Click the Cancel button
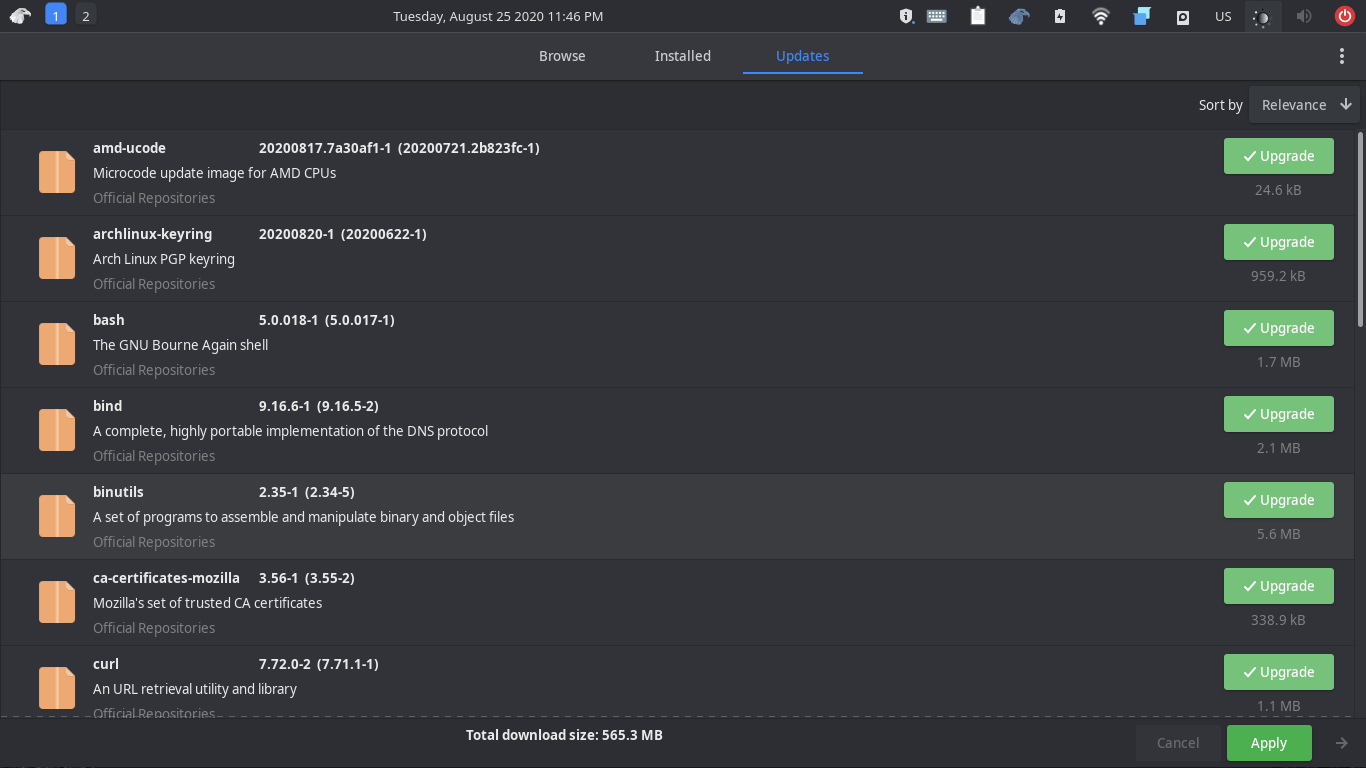 1178,743
